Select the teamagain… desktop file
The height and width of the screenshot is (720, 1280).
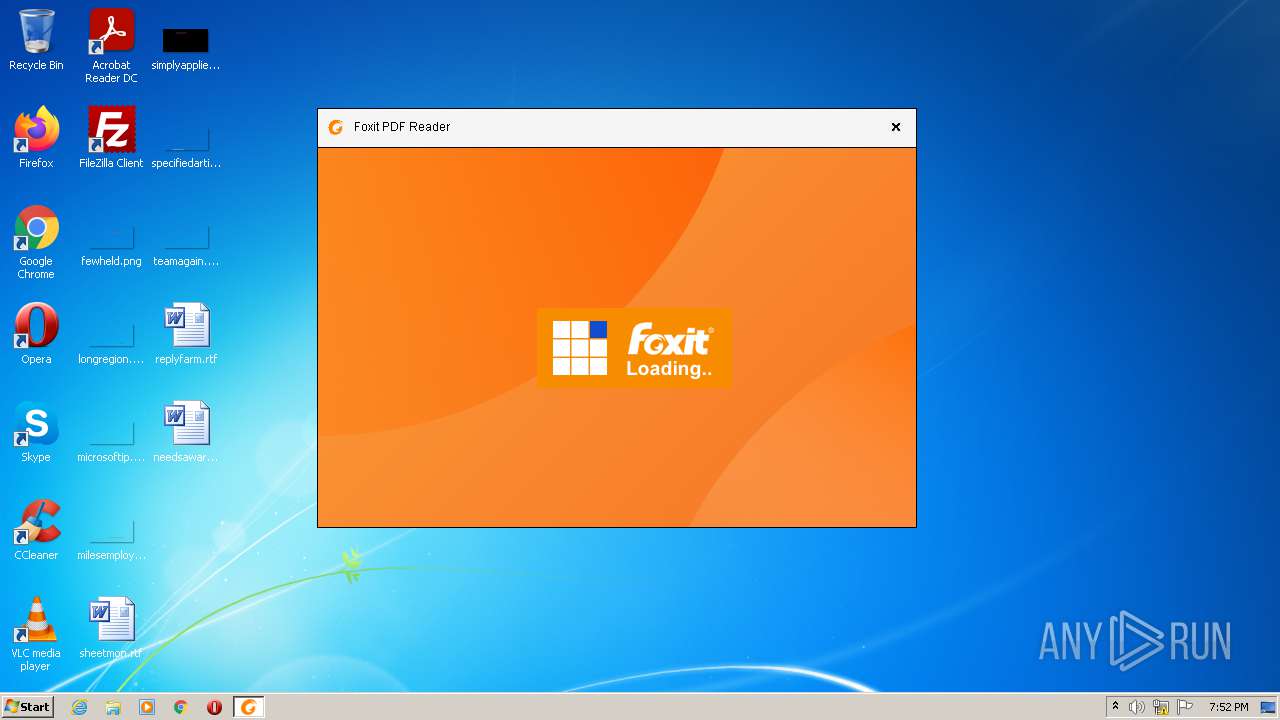186,245
